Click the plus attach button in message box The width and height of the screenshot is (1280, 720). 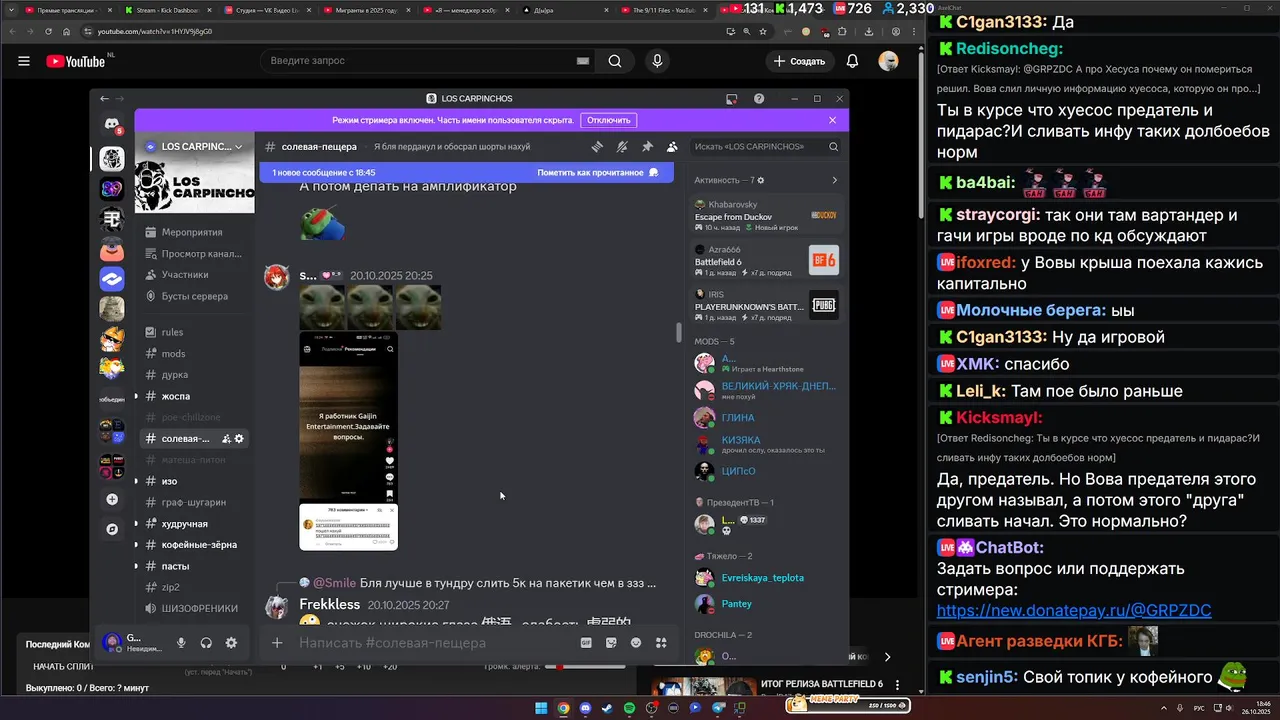coord(277,643)
